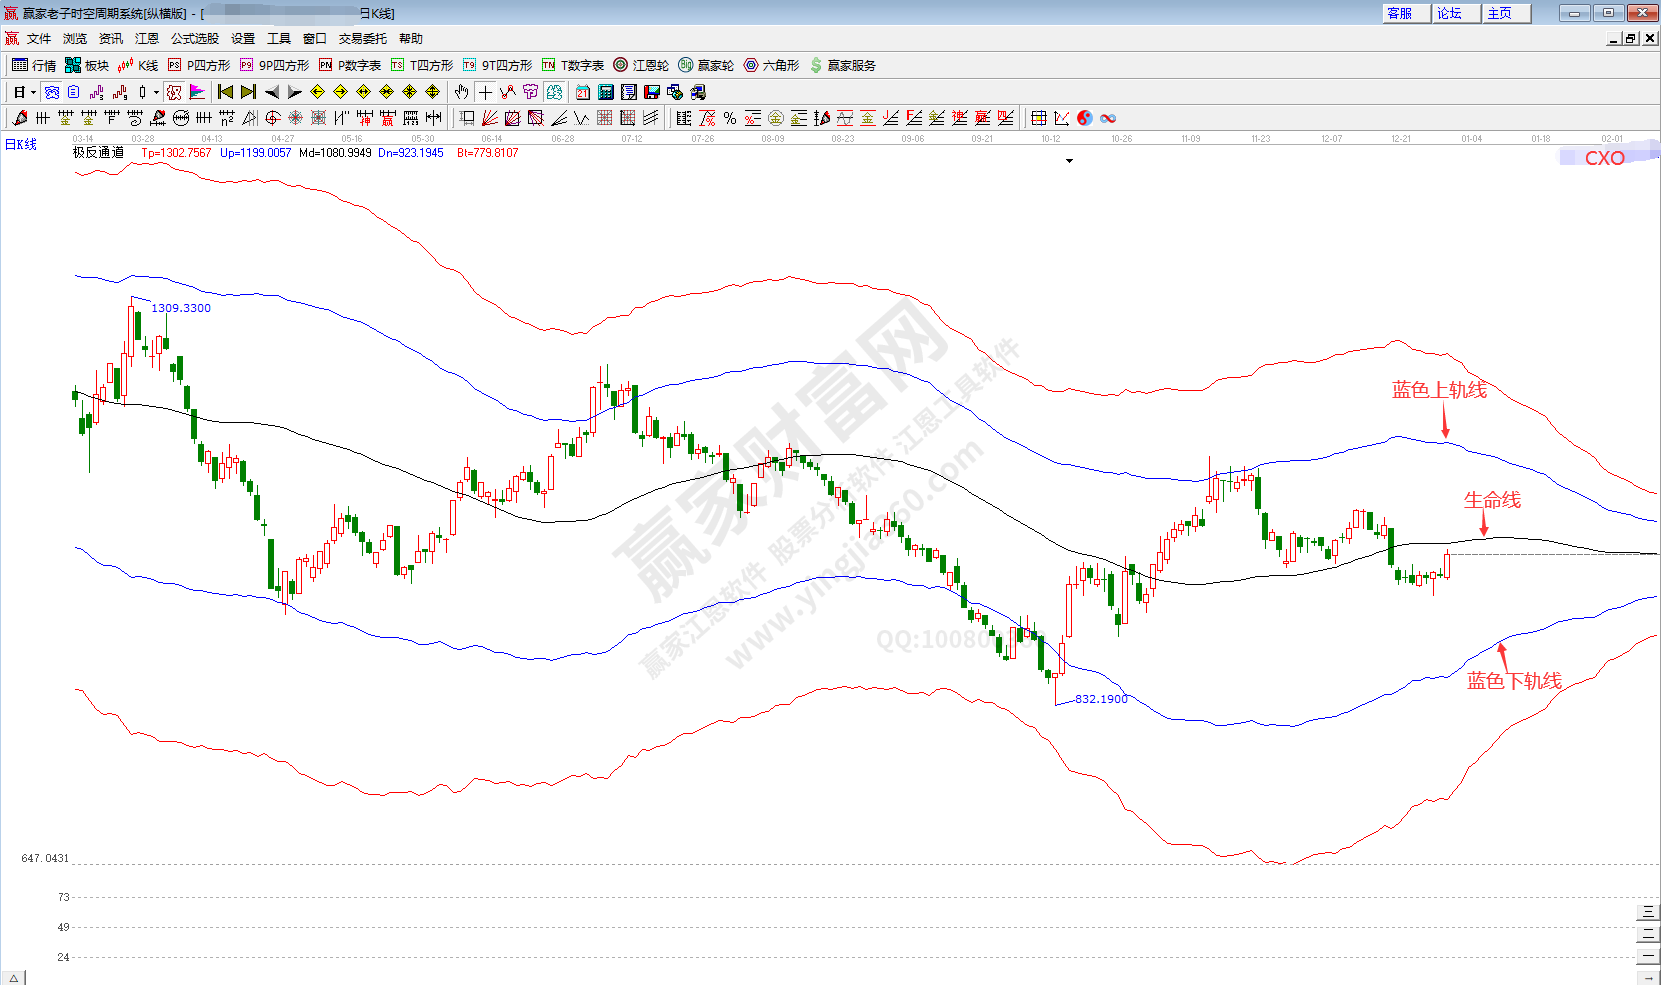Click the yin-yang taiji icon
This screenshot has height=985, width=1661.
[x=1085, y=118]
